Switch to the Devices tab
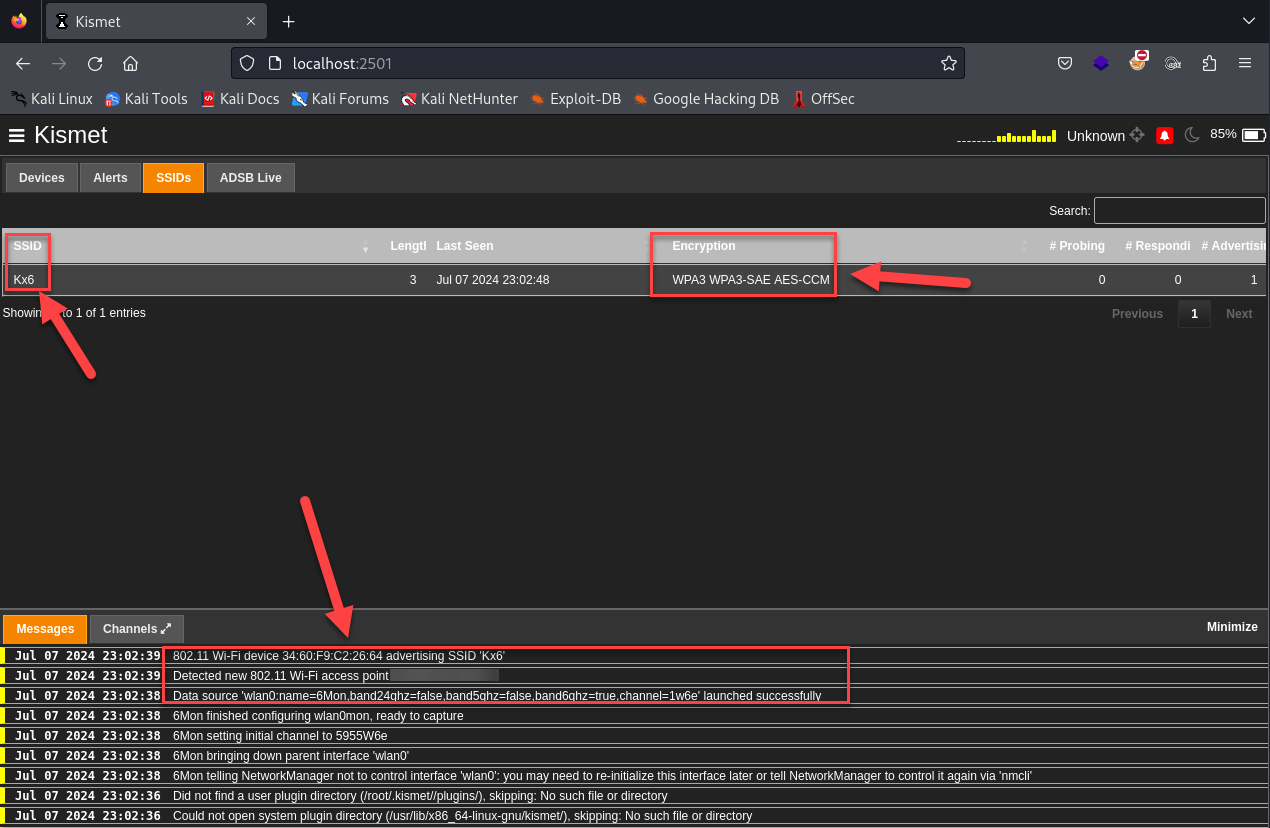1270x828 pixels. coord(42,178)
